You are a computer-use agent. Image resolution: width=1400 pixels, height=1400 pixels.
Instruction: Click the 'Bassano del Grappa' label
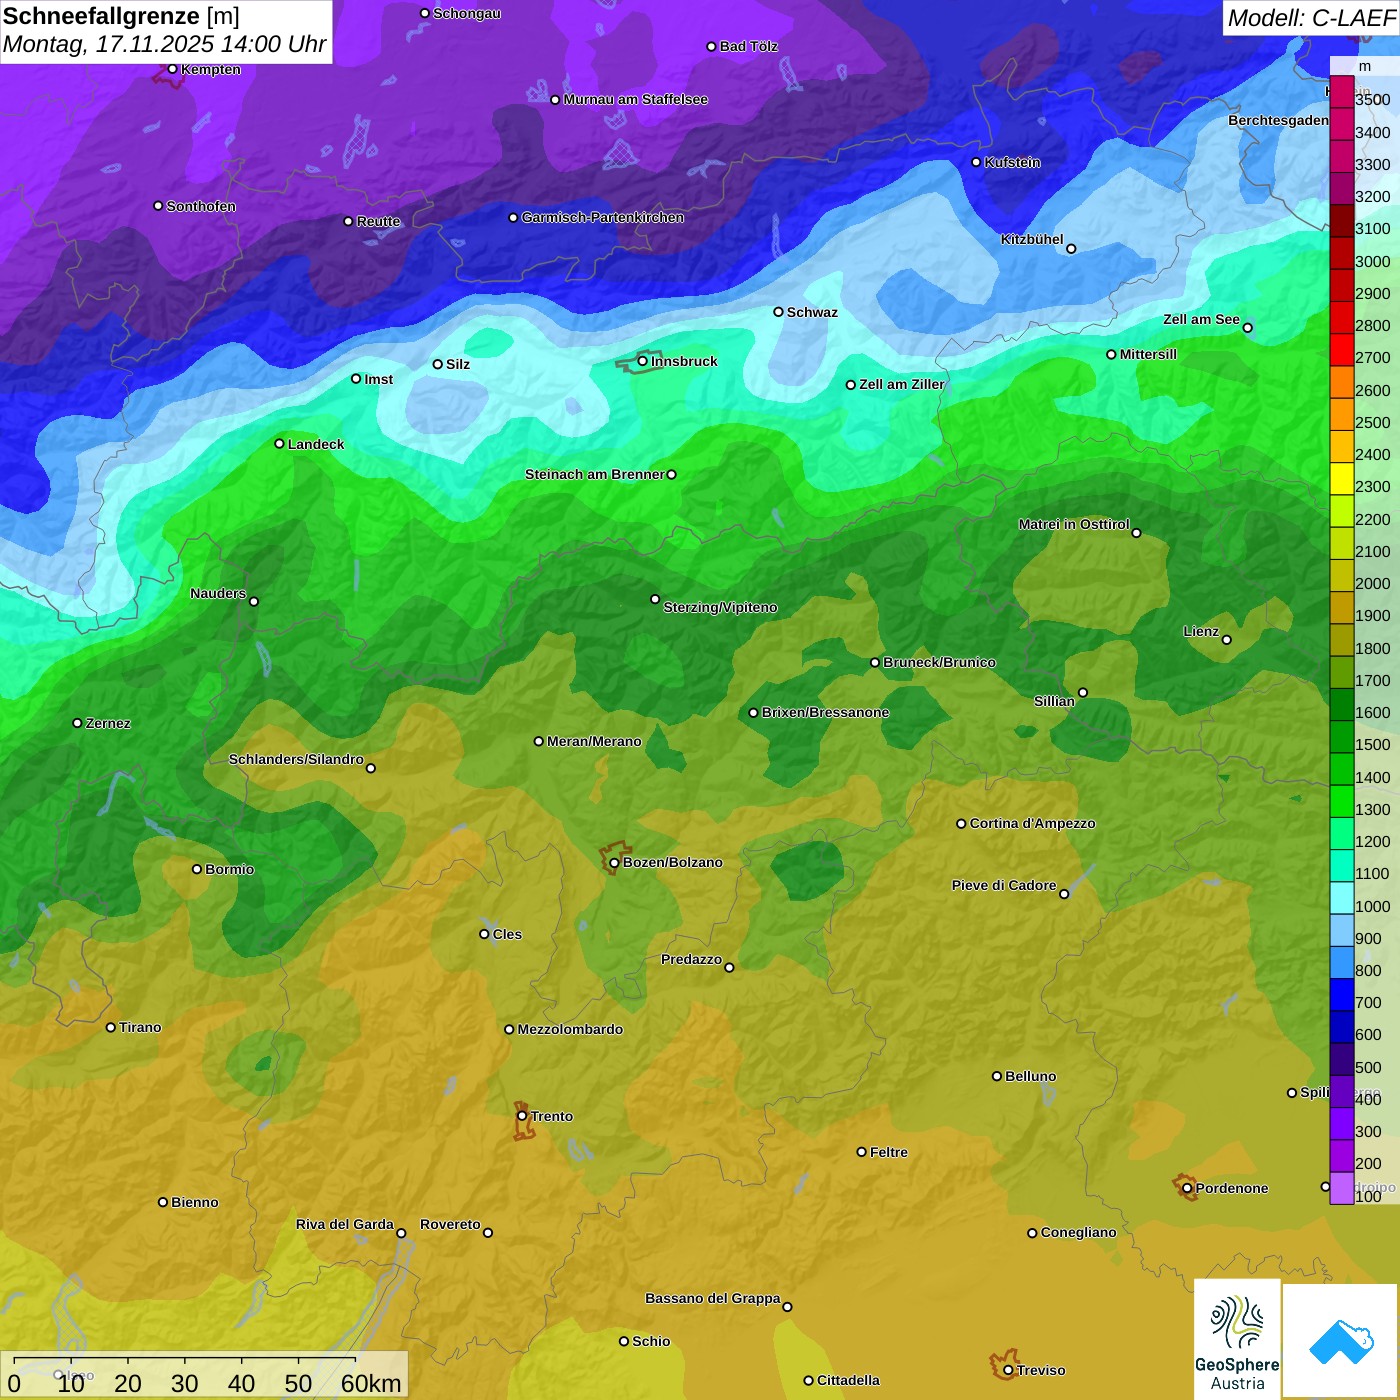point(713,1298)
